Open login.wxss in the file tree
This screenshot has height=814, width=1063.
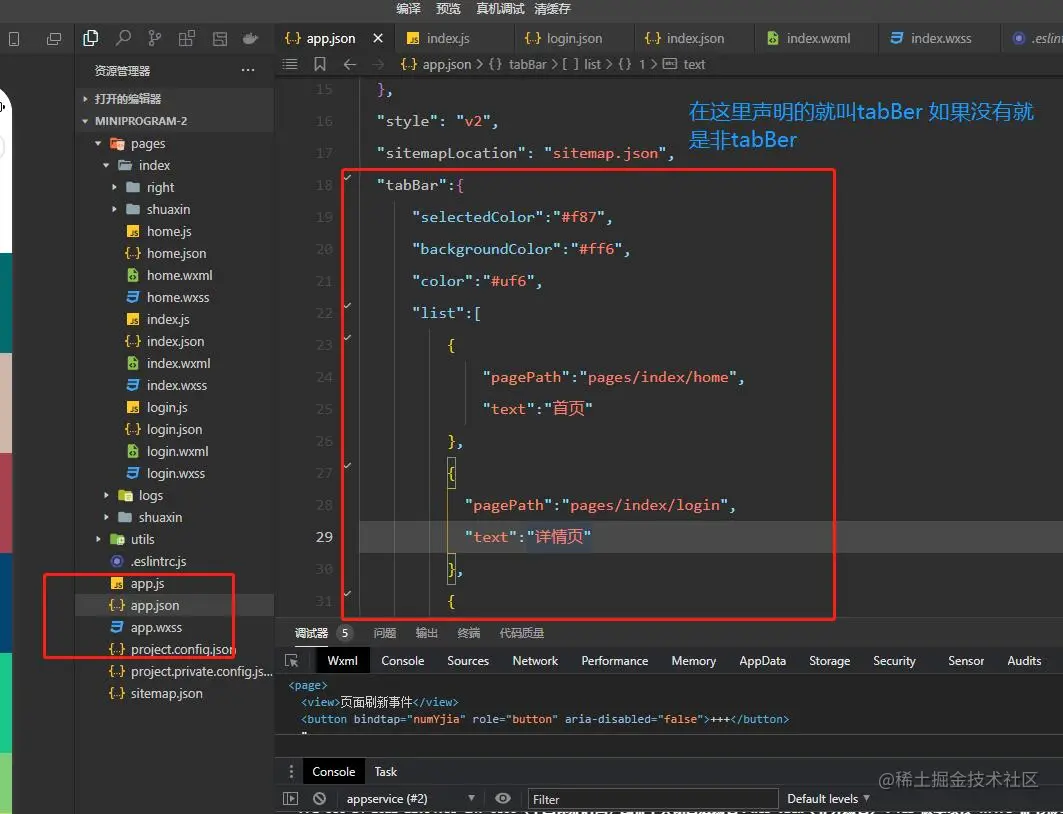point(176,473)
